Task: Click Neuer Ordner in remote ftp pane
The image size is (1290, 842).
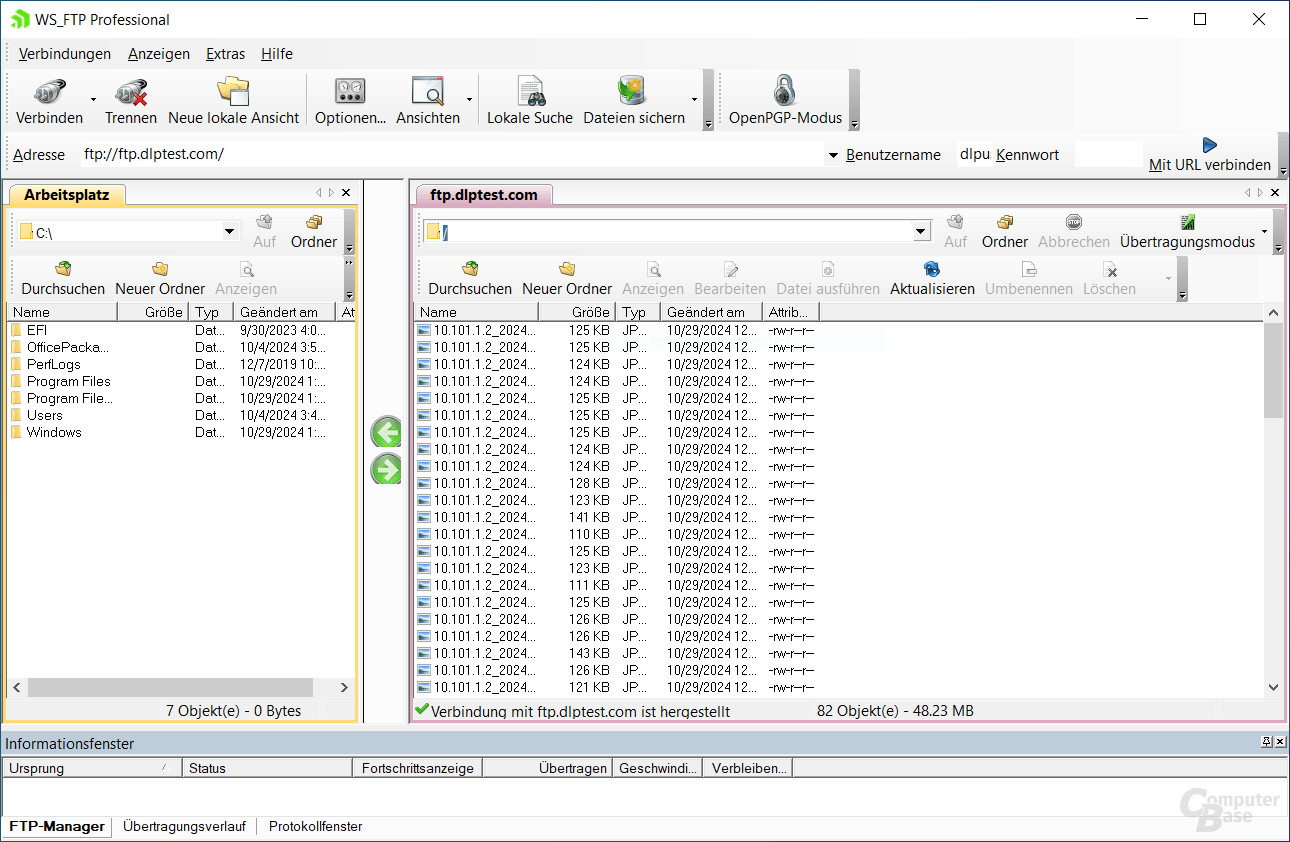Action: click(x=567, y=279)
